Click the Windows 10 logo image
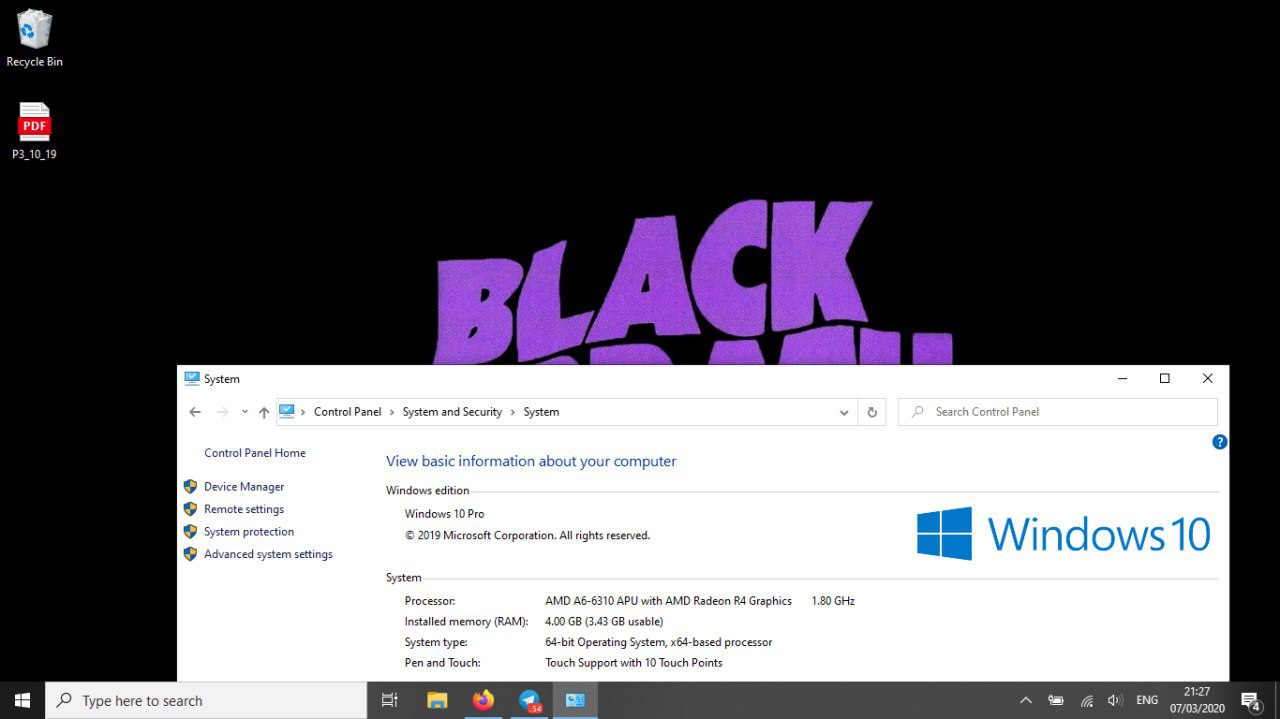This screenshot has width=1280, height=719. click(x=1064, y=533)
